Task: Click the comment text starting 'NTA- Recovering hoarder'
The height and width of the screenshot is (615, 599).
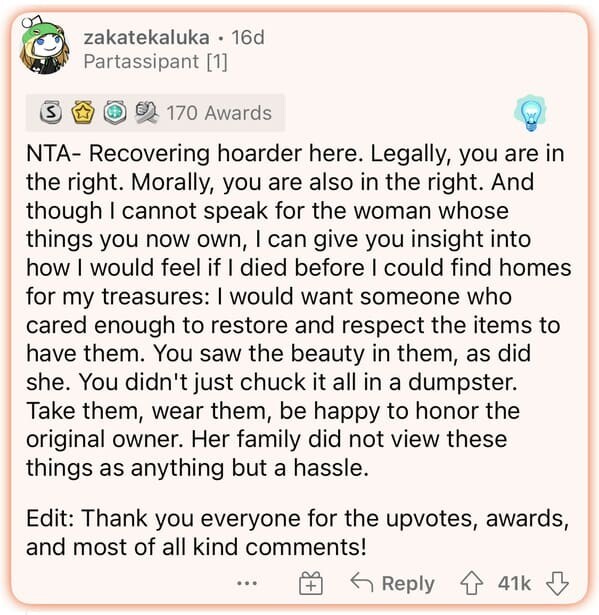Action: pyautogui.click(x=298, y=310)
